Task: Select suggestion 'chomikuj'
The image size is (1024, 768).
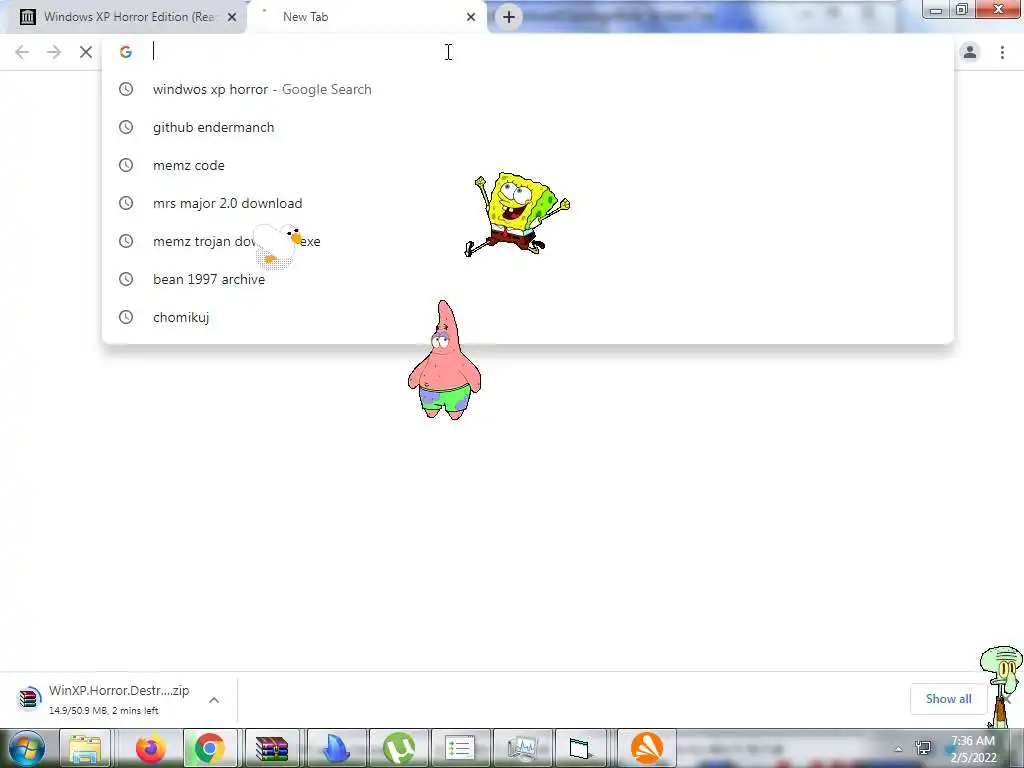Action: coord(528,317)
